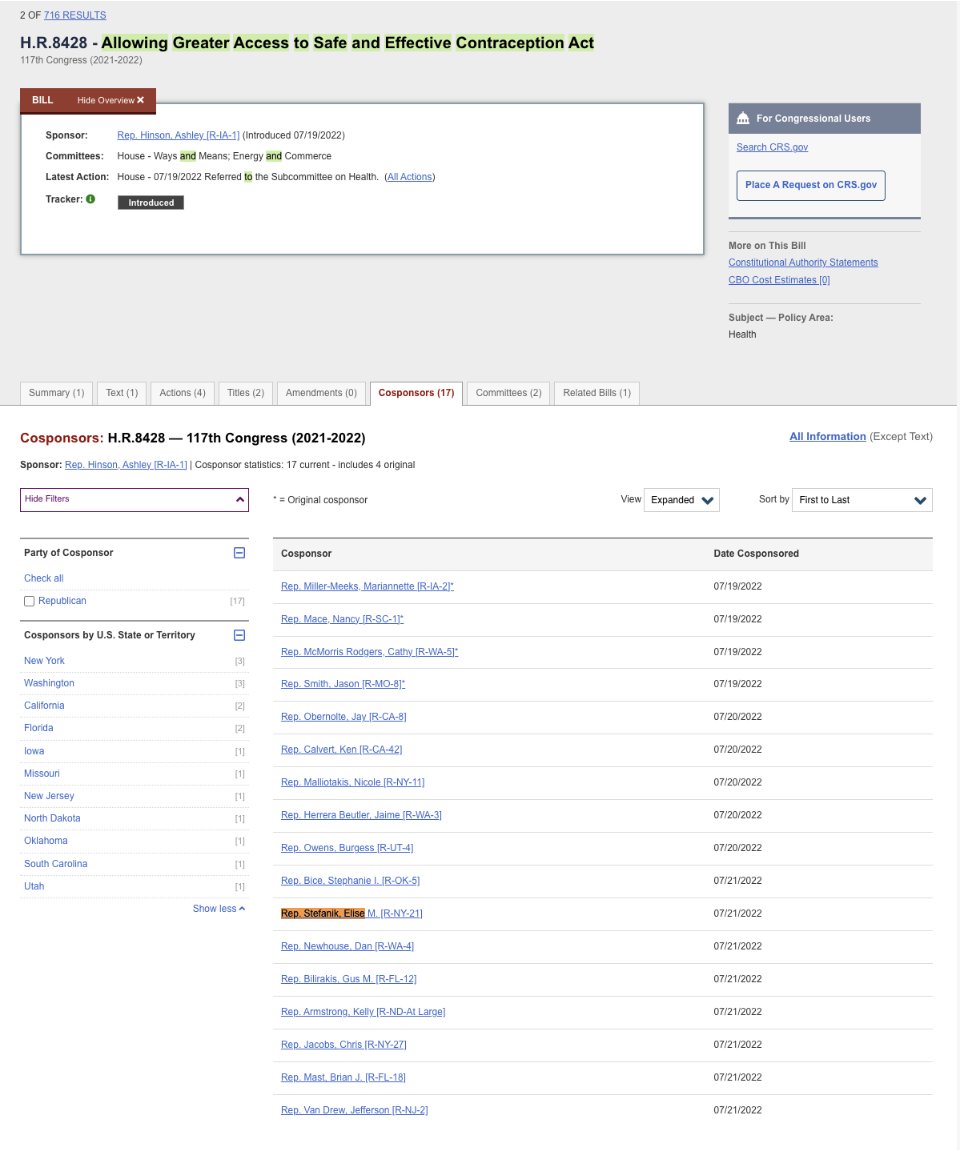Open the Committees (2) tab
The image size is (960, 1150).
508,393
